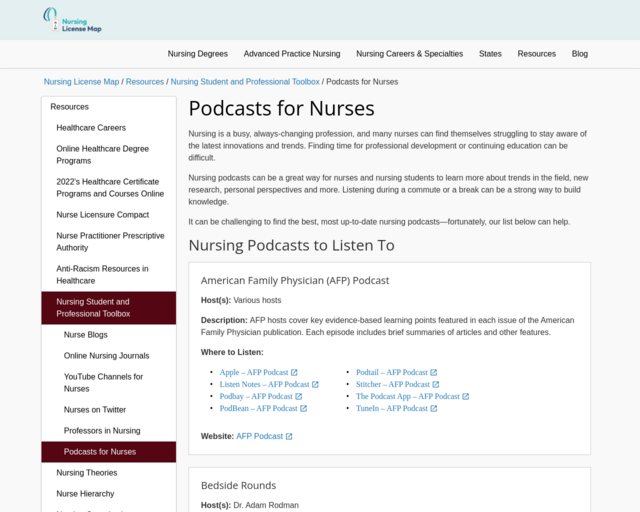Open Anti-Racism Resources in Healthcare item

click(x=109, y=275)
